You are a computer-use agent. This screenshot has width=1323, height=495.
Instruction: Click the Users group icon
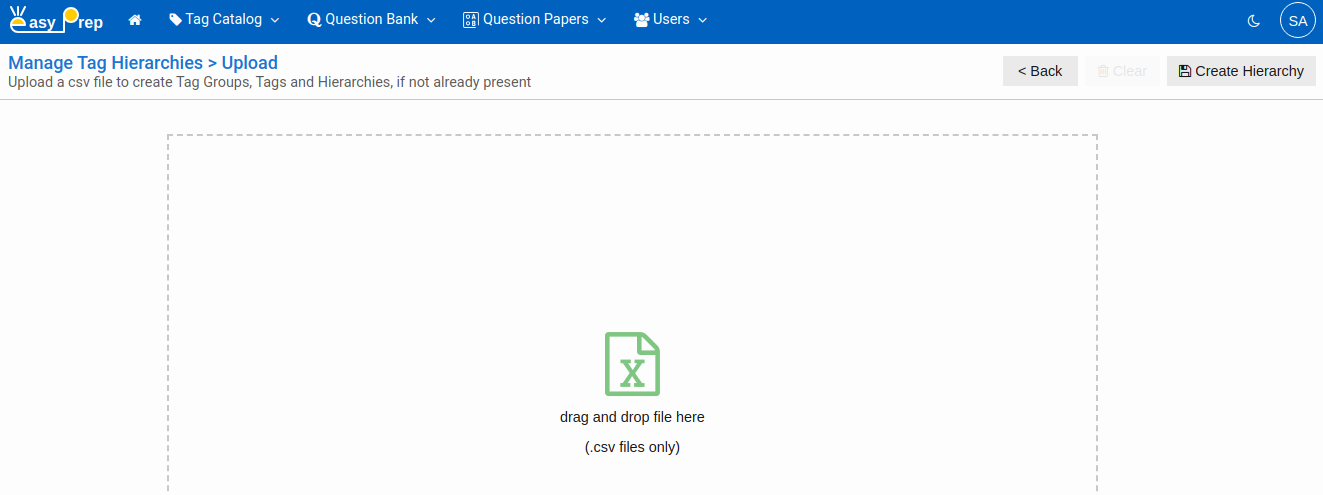point(642,20)
